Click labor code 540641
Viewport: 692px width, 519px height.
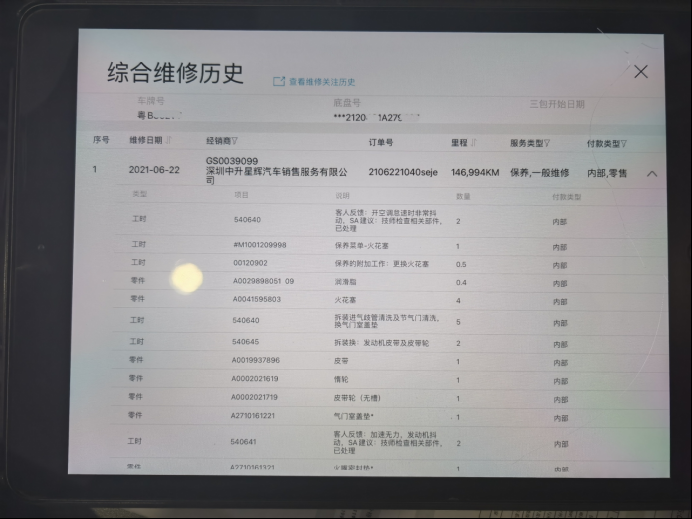tap(243, 442)
